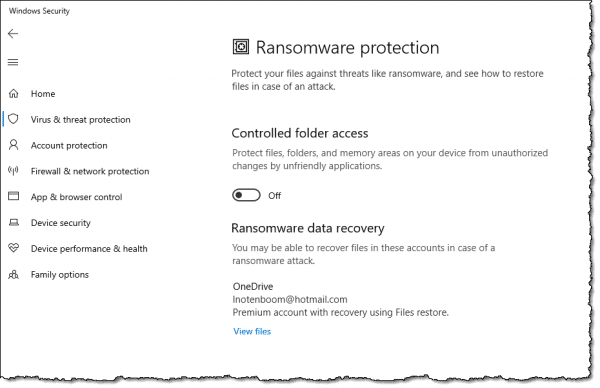Turn on Controlled folder access toggle
Viewport: 600px width, 388px height.
pyautogui.click(x=246, y=195)
